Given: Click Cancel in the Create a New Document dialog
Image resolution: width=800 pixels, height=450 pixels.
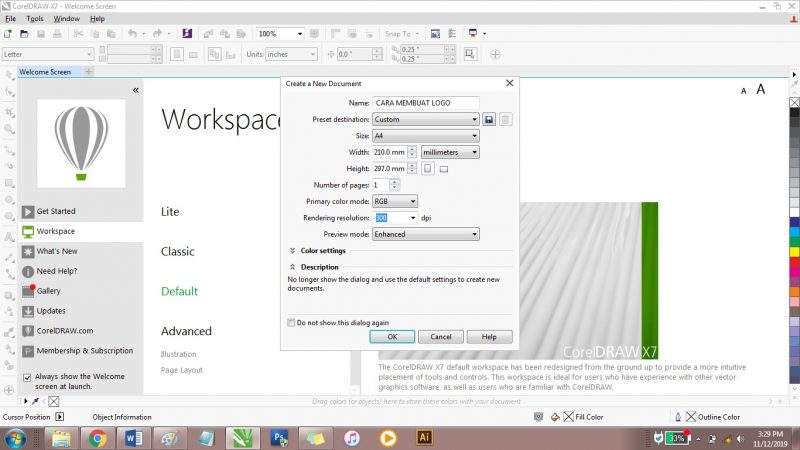Looking at the screenshot, I should (441, 337).
